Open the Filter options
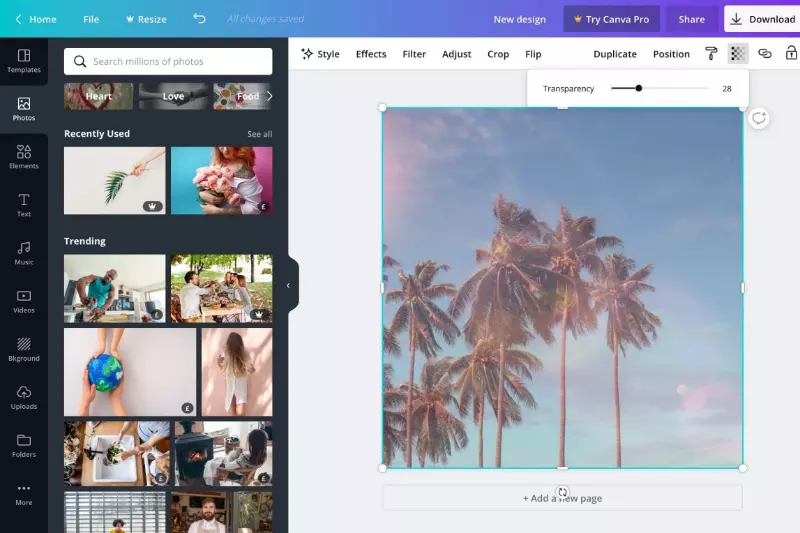 [414, 54]
